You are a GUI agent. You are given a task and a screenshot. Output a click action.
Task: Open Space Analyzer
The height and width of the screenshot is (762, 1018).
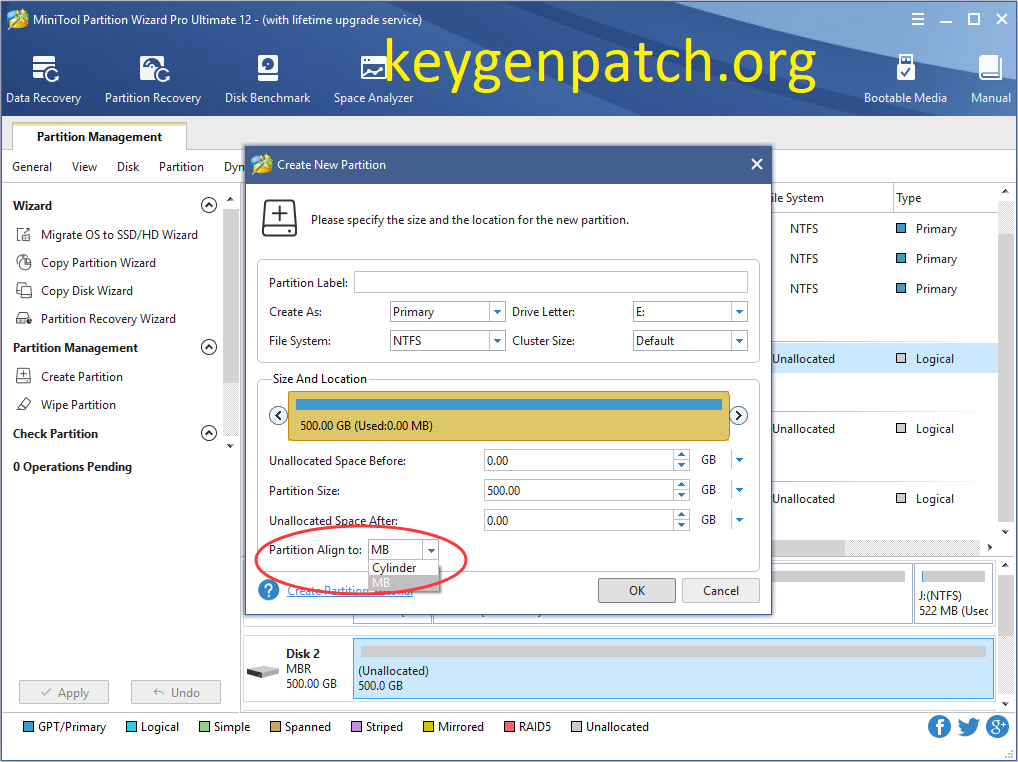coord(373,79)
